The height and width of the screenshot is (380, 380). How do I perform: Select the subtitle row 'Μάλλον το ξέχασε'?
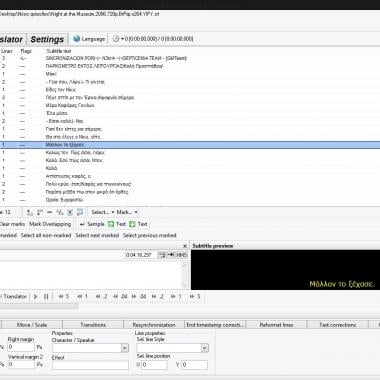click(190, 145)
